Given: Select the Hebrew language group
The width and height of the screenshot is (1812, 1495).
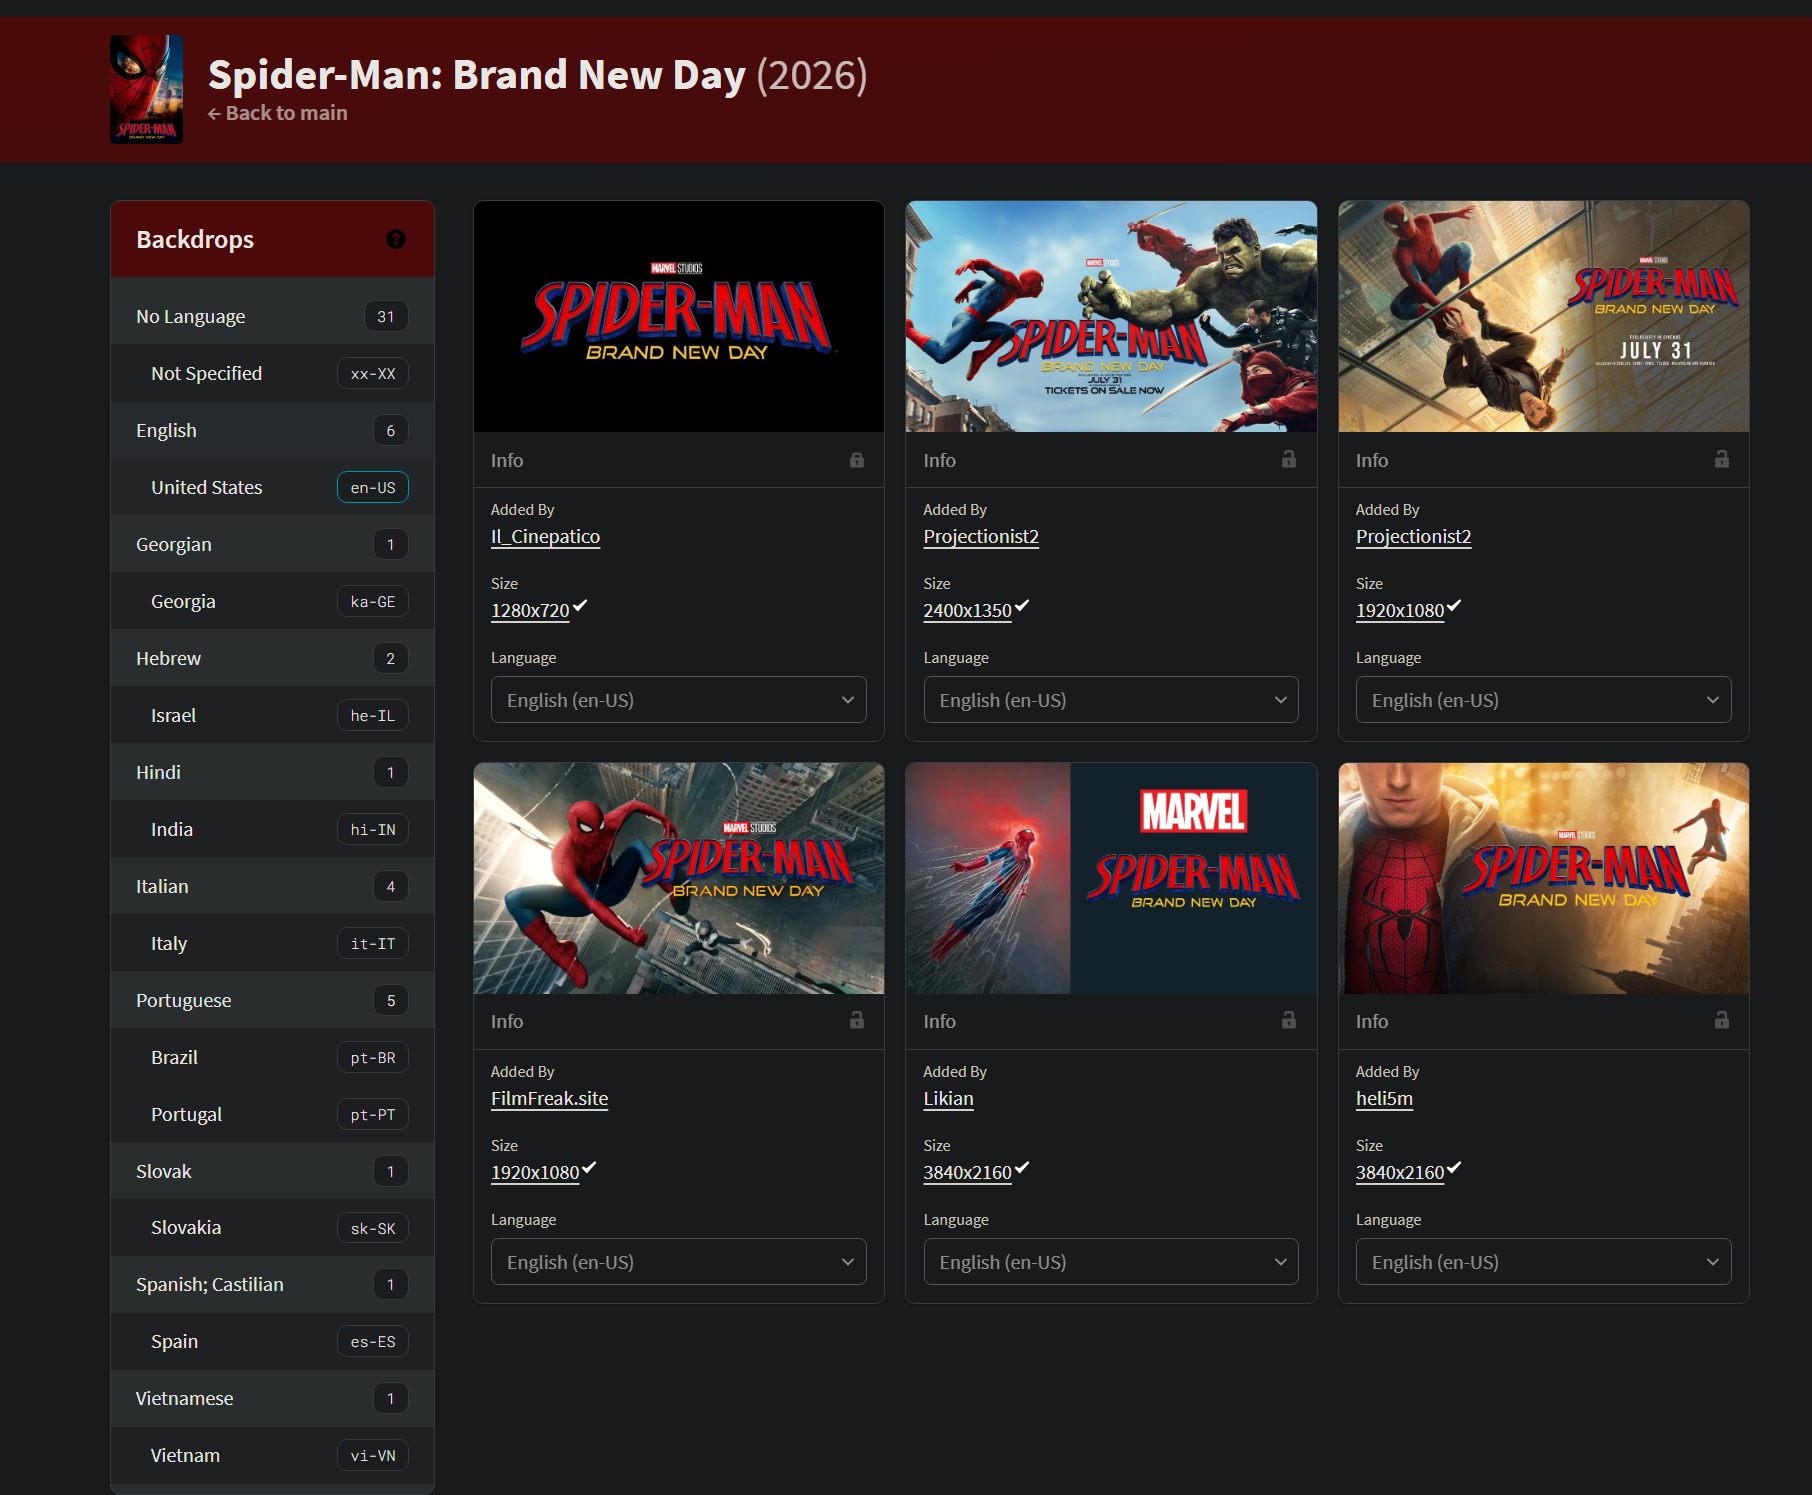Looking at the screenshot, I should point(272,658).
